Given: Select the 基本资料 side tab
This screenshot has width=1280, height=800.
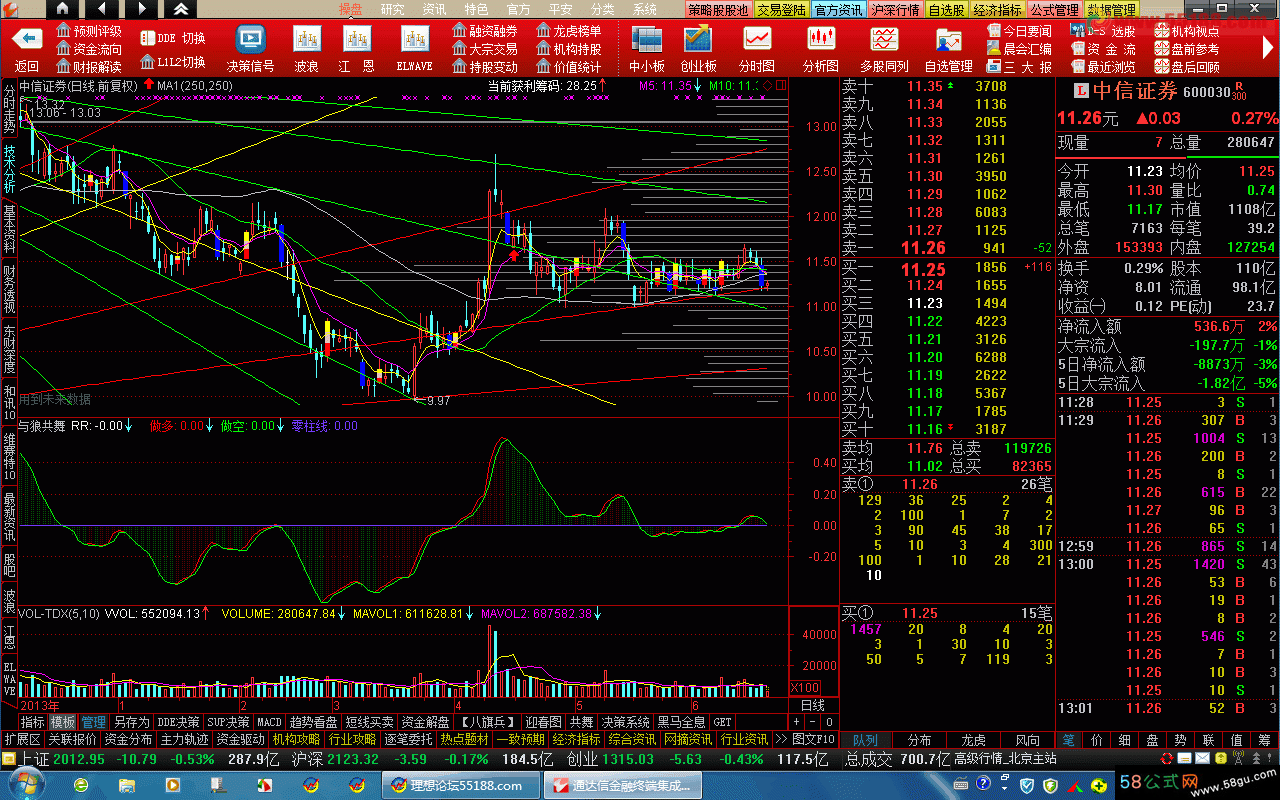Looking at the screenshot, I should tap(9, 227).
